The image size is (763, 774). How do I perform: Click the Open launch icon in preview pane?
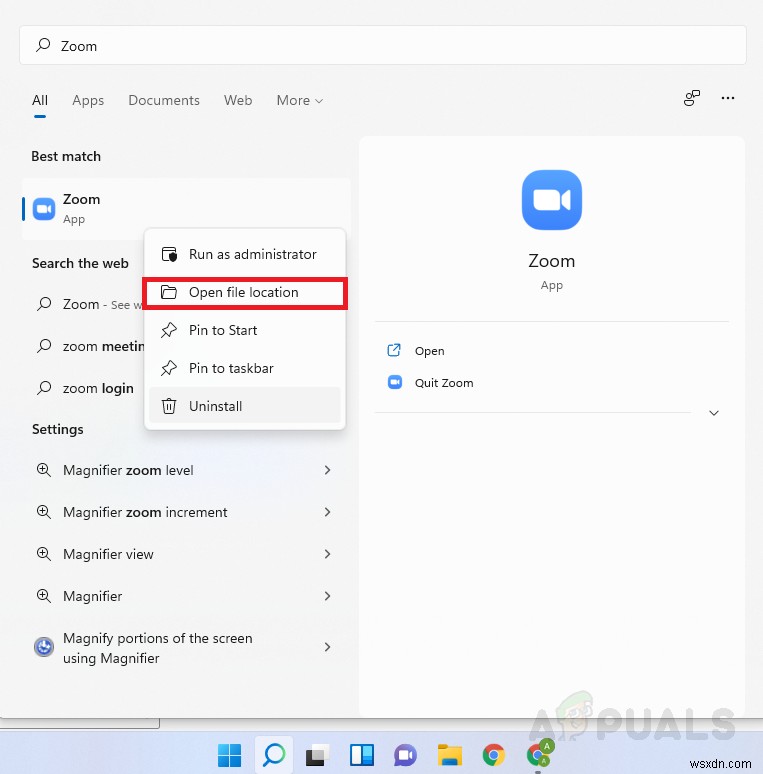coord(394,350)
